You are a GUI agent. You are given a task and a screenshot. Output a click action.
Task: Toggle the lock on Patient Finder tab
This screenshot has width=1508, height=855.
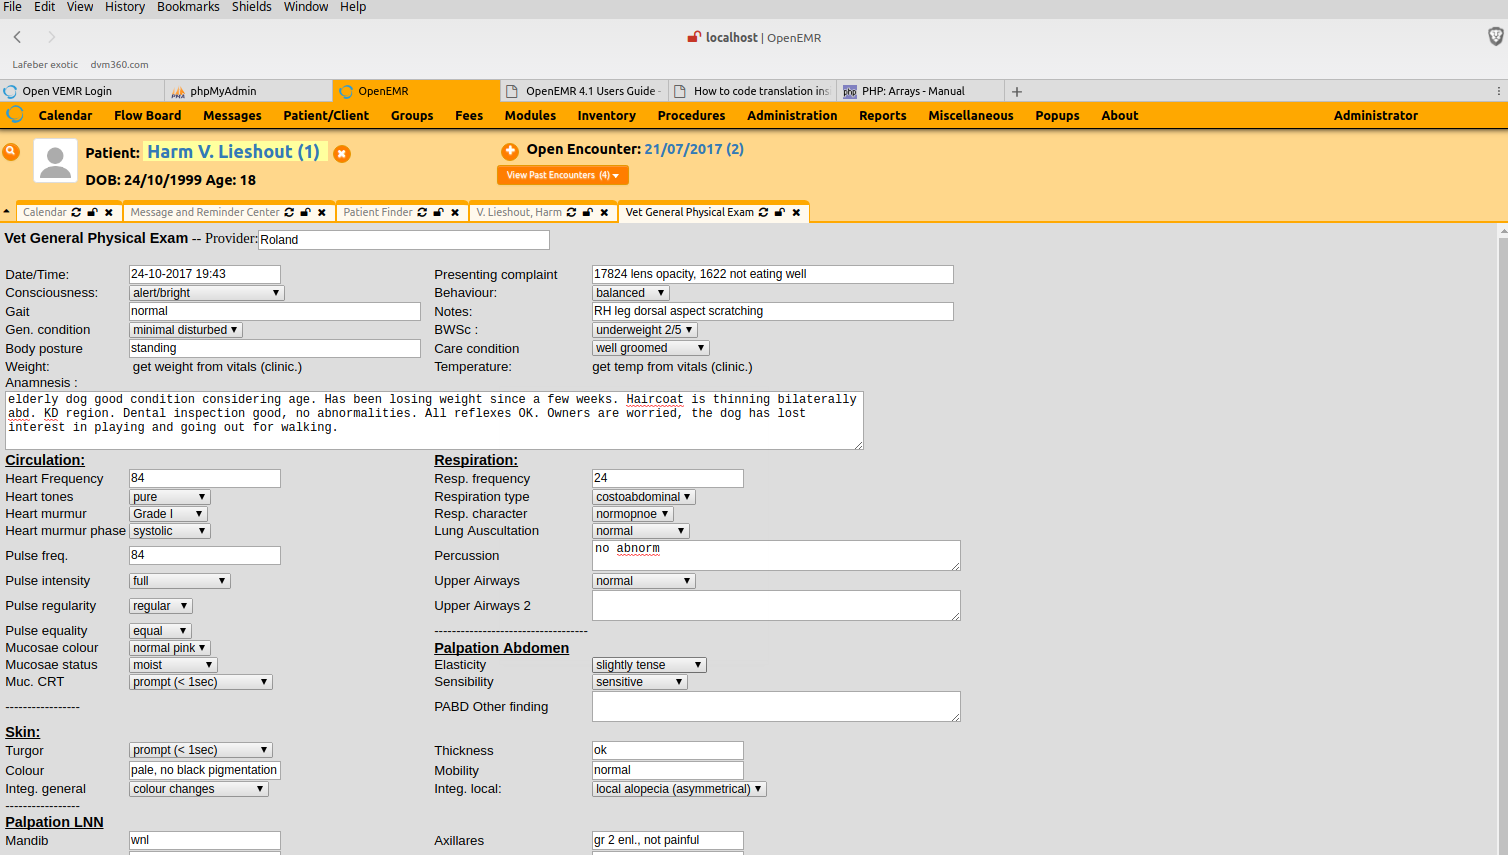click(x=438, y=212)
